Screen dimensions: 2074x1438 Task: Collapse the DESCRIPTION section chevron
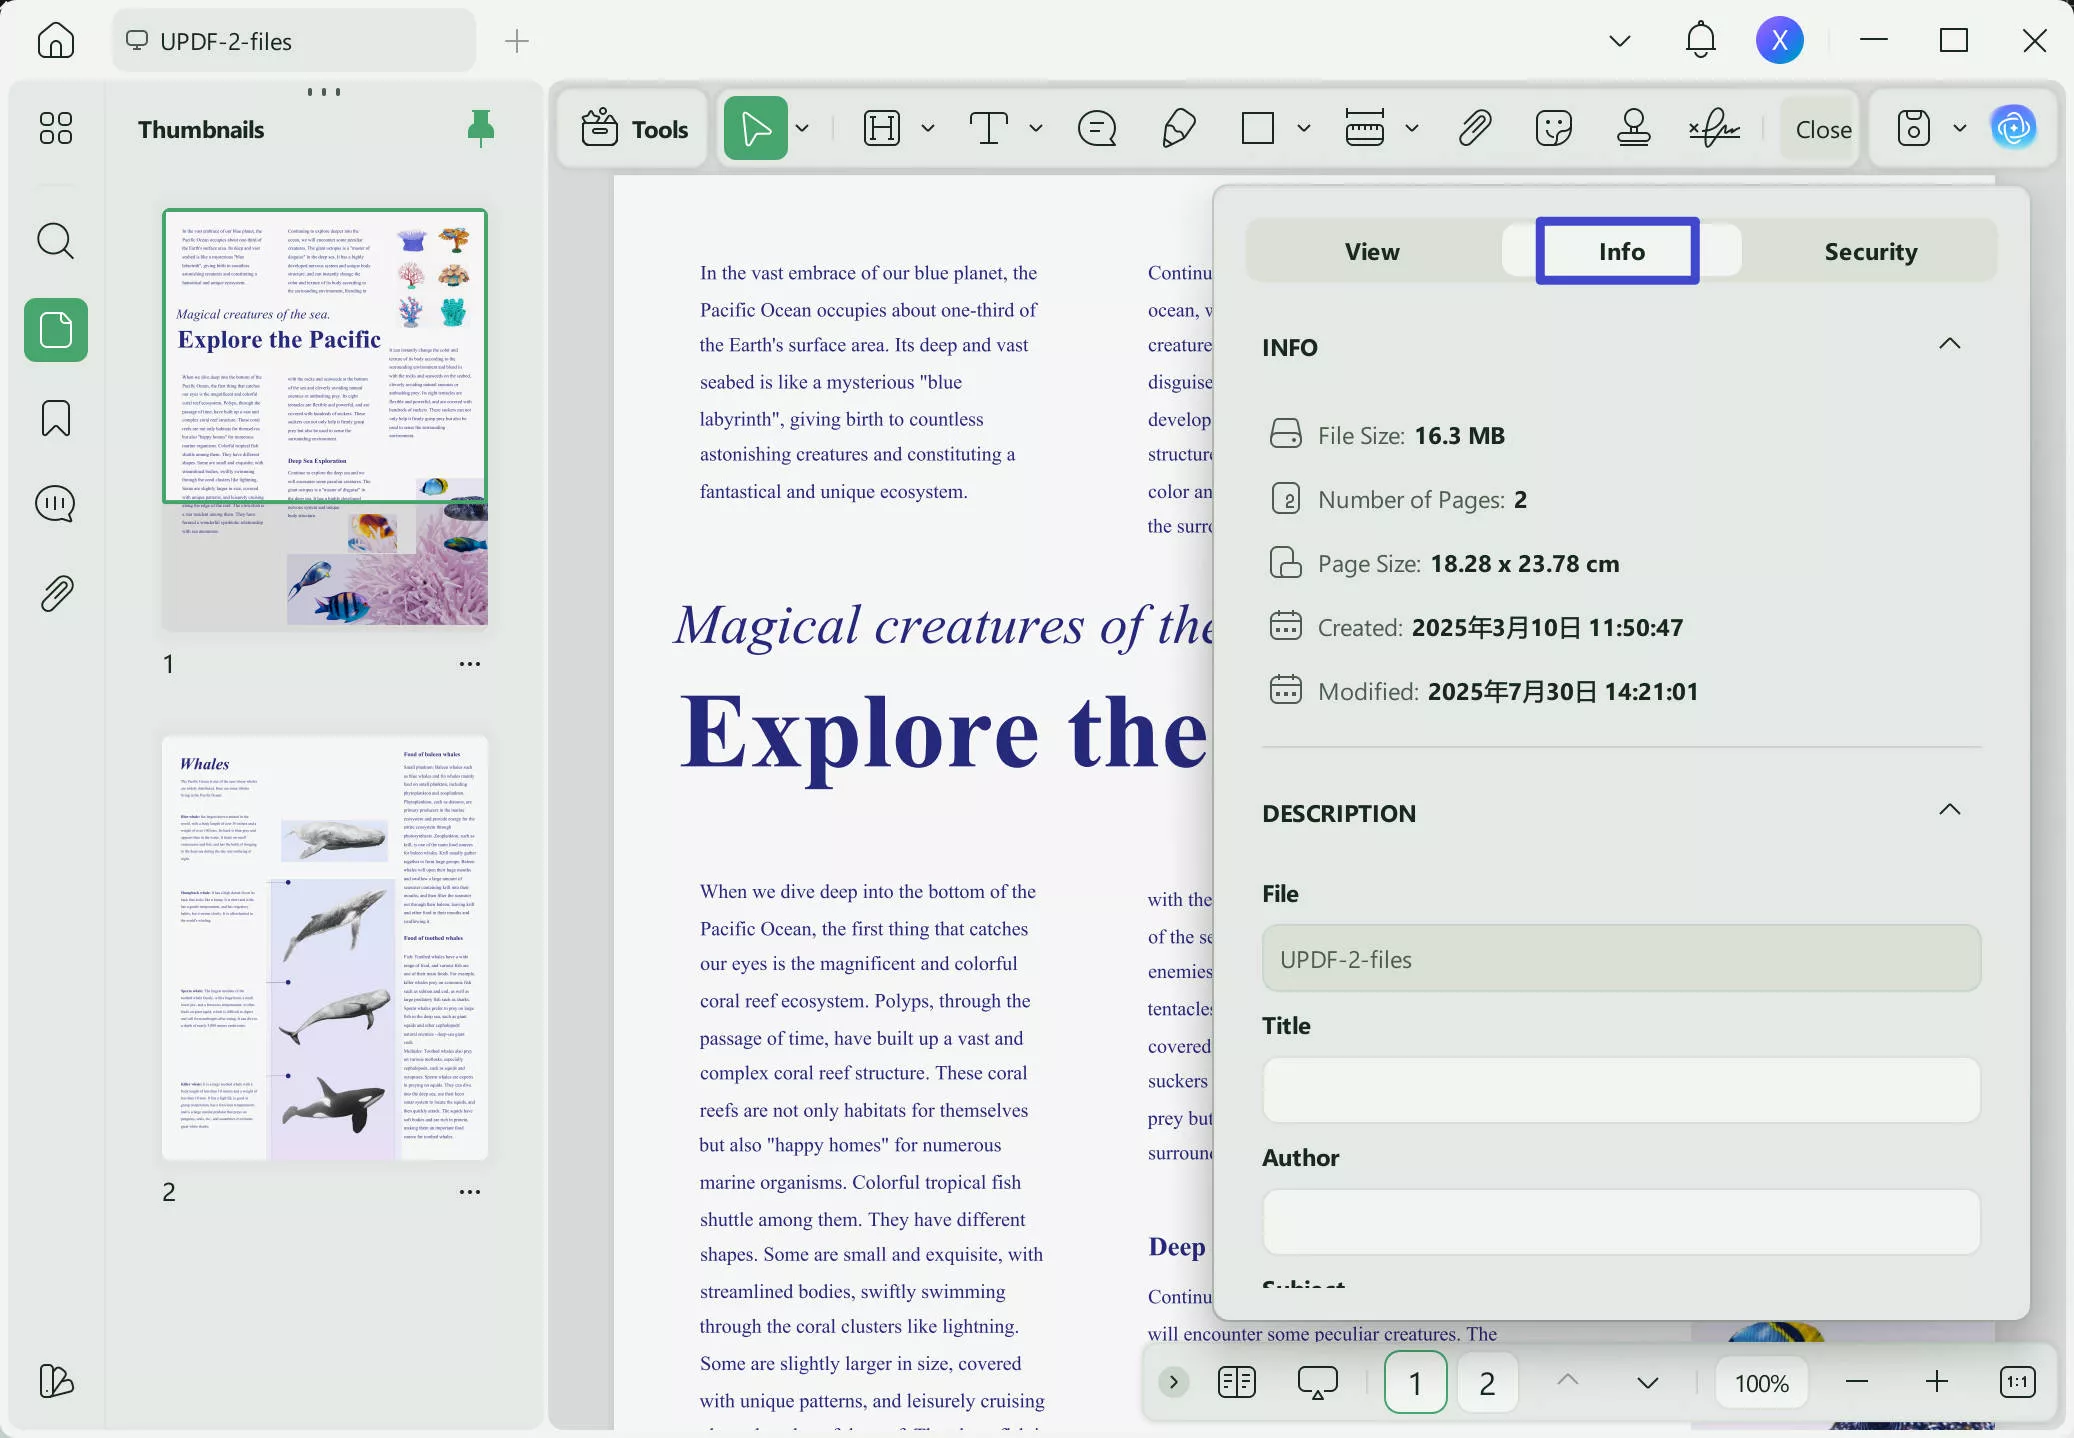pos(1949,810)
